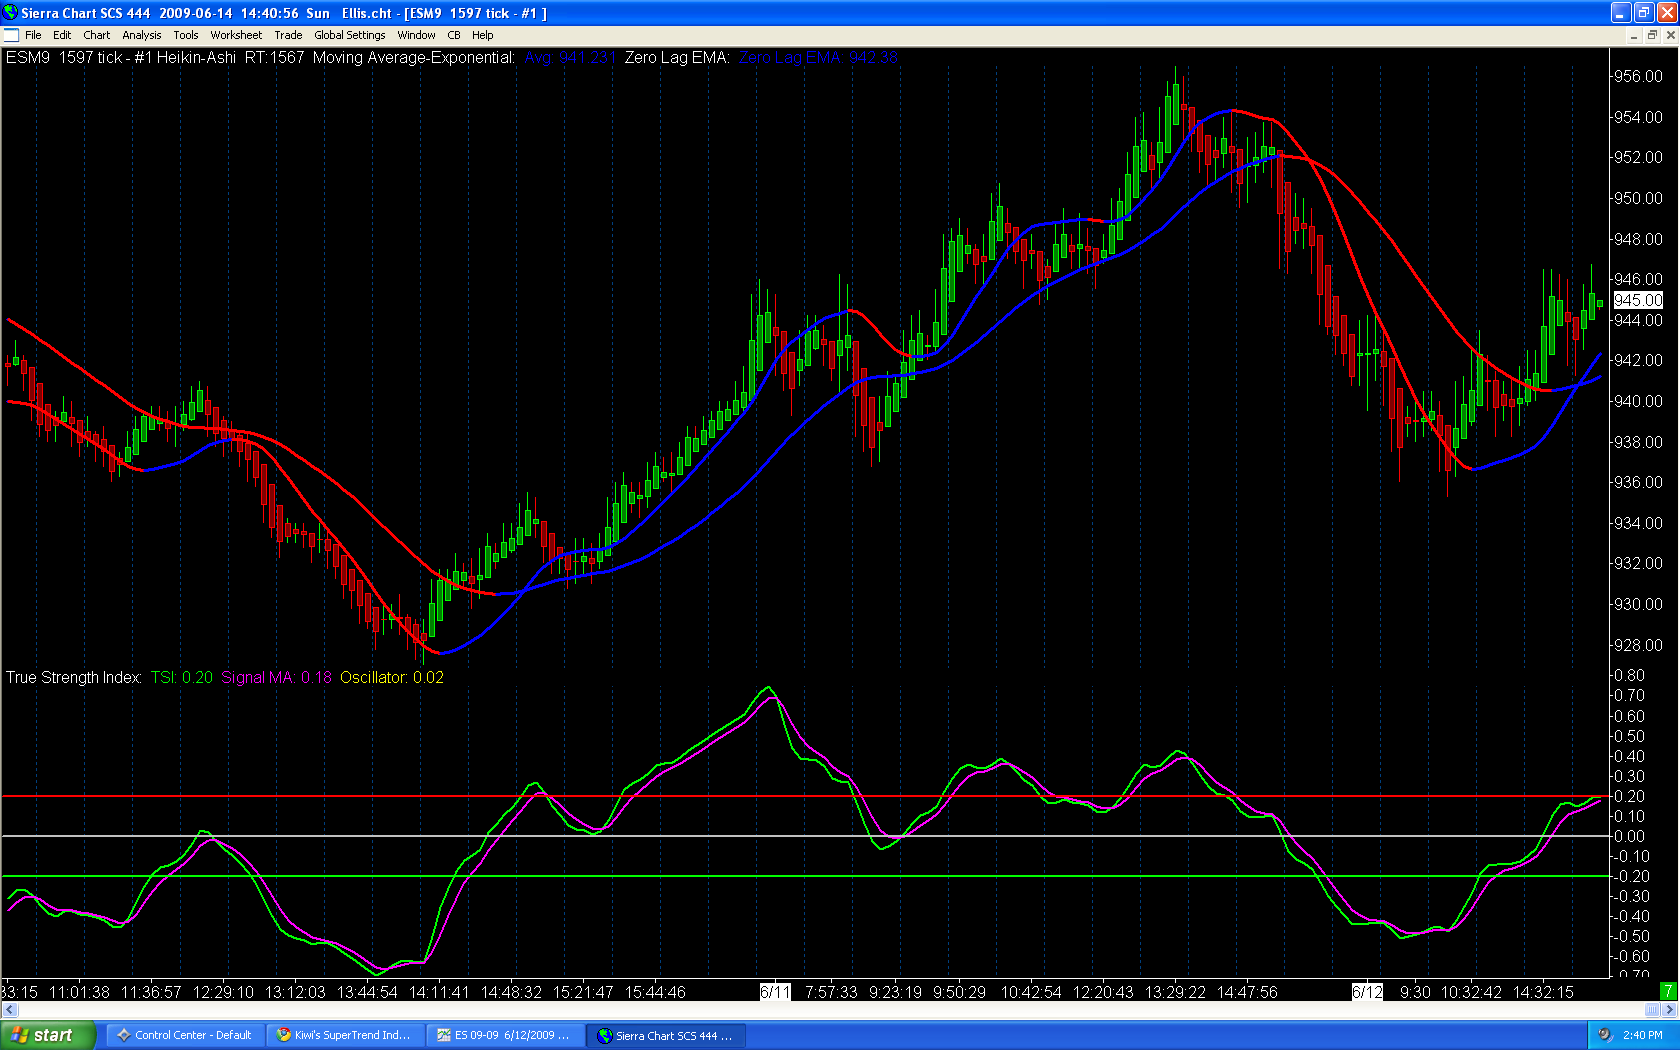Click the Signal MA: 0.18 value
This screenshot has width=1680, height=1050.
tap(277, 677)
